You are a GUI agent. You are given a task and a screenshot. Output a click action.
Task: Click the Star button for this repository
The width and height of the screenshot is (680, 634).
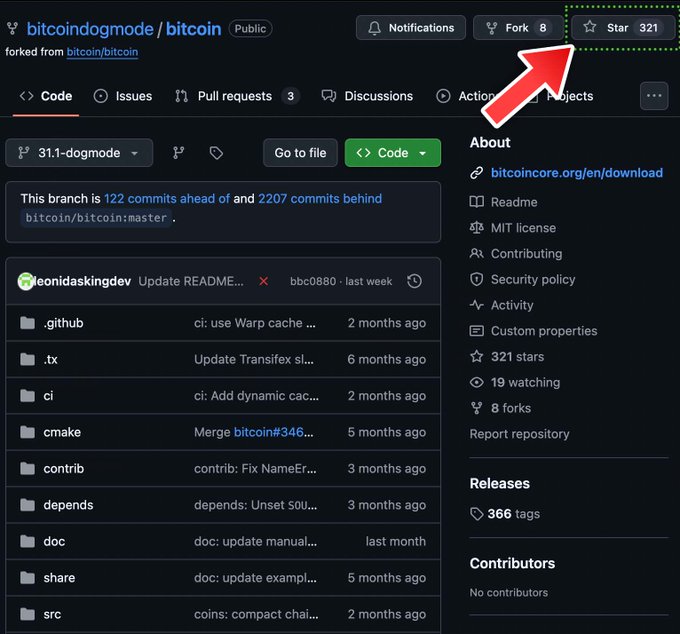click(x=623, y=28)
